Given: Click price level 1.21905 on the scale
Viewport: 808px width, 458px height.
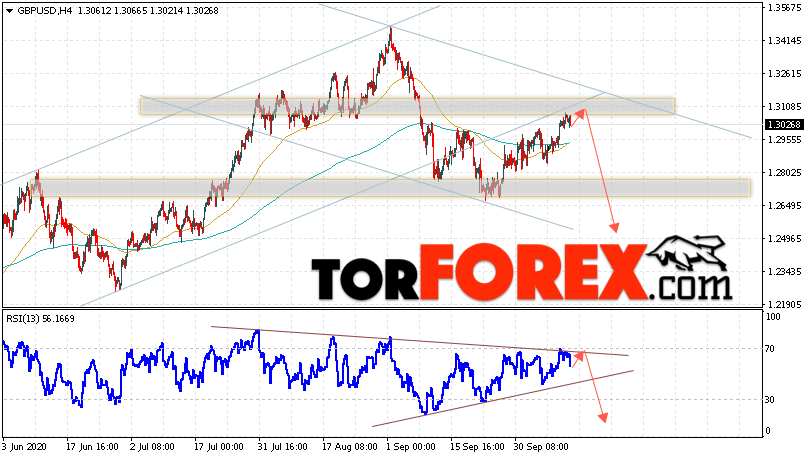Looking at the screenshot, I should pyautogui.click(x=784, y=304).
